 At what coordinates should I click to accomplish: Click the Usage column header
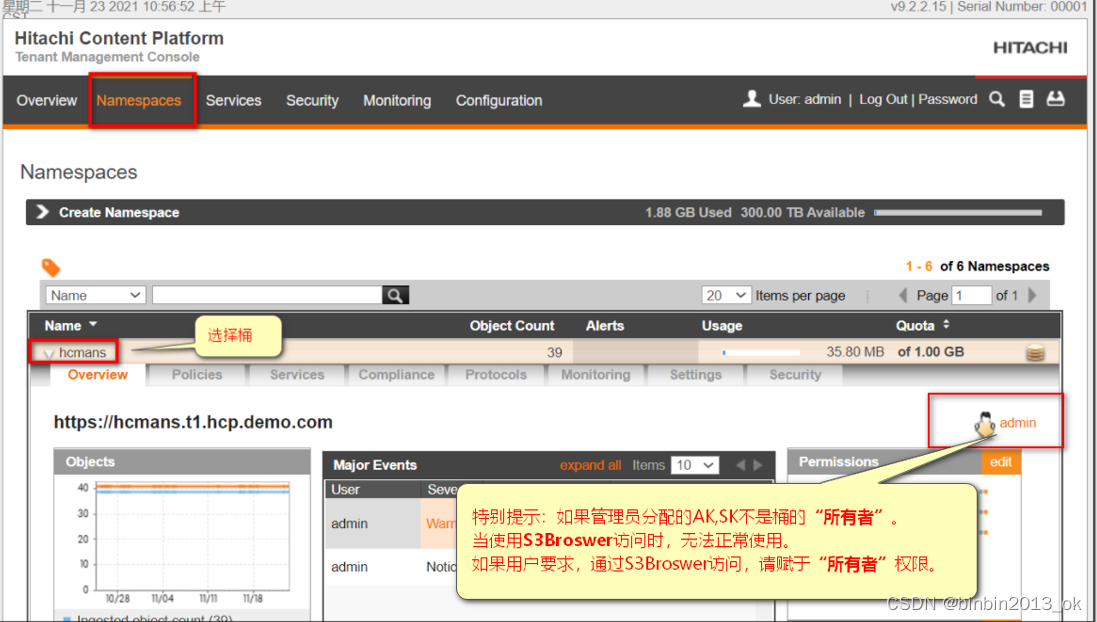722,325
